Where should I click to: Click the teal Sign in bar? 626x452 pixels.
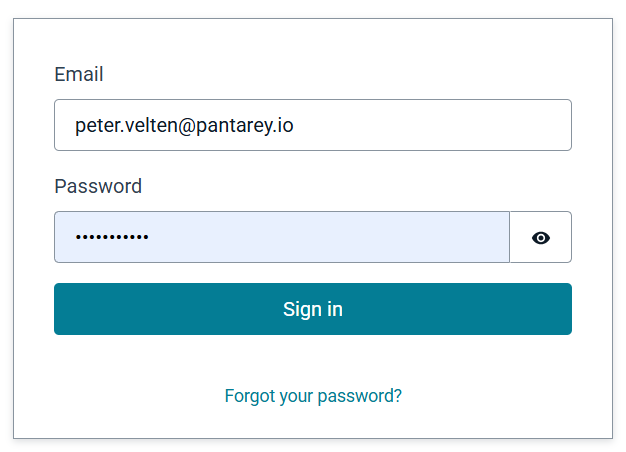[312, 309]
